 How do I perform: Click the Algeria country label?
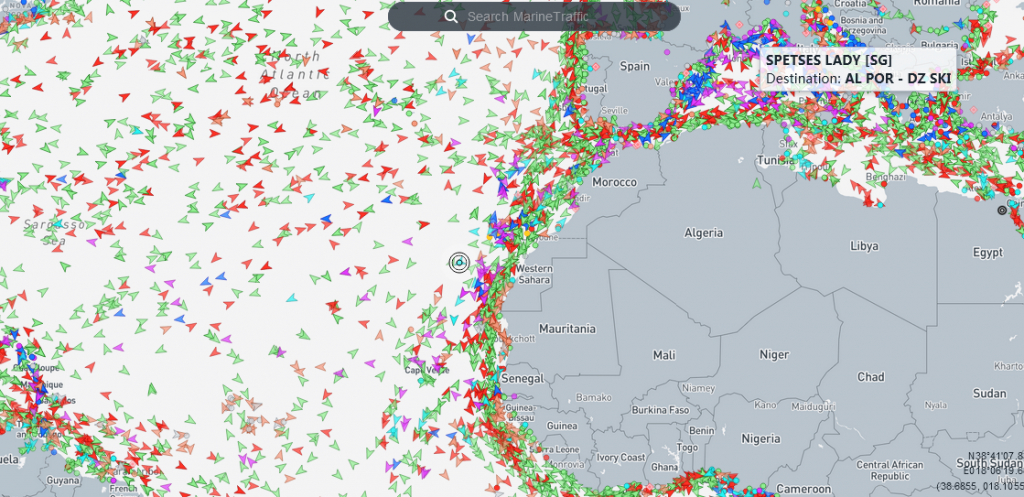click(x=703, y=233)
